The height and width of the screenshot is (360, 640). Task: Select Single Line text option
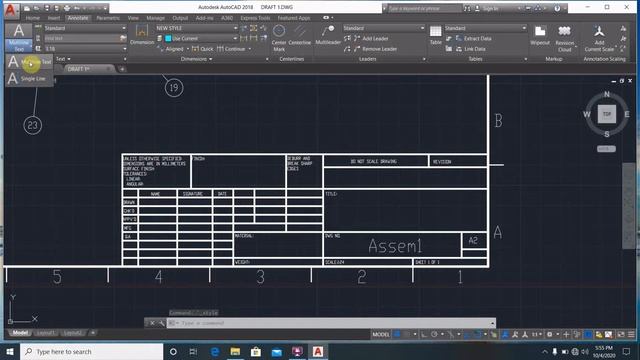pyautogui.click(x=29, y=78)
